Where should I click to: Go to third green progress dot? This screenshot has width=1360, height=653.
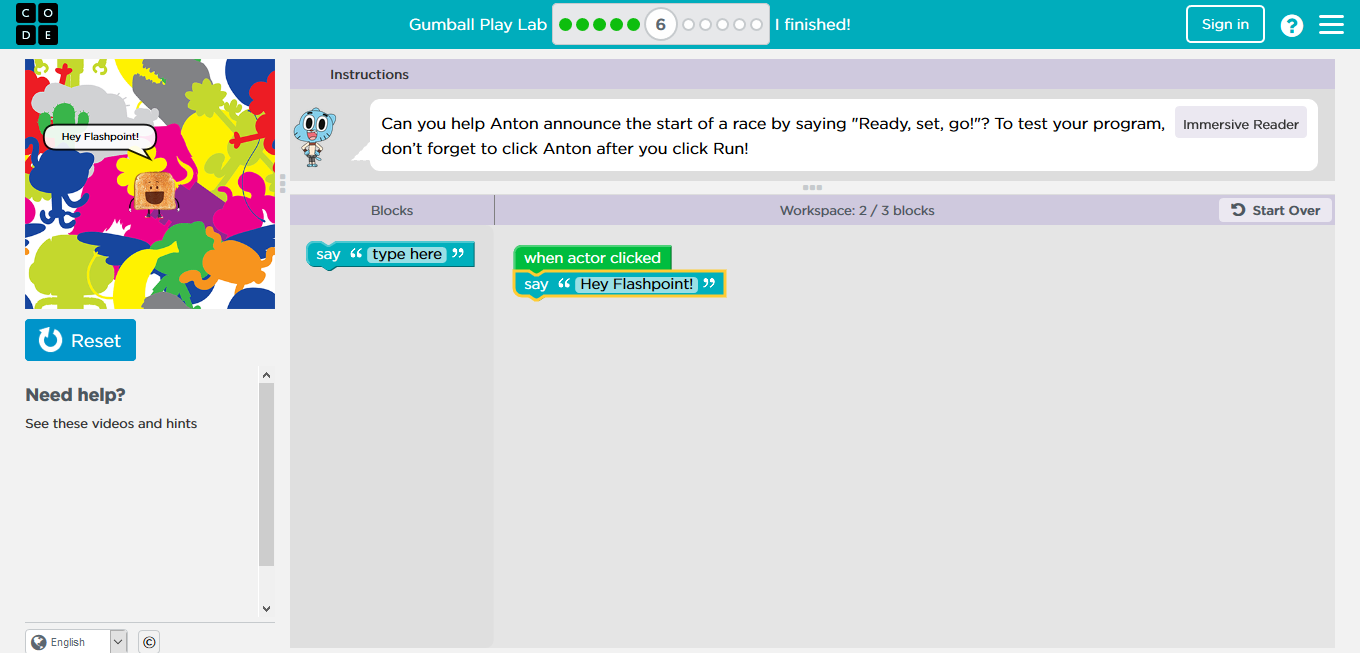600,24
